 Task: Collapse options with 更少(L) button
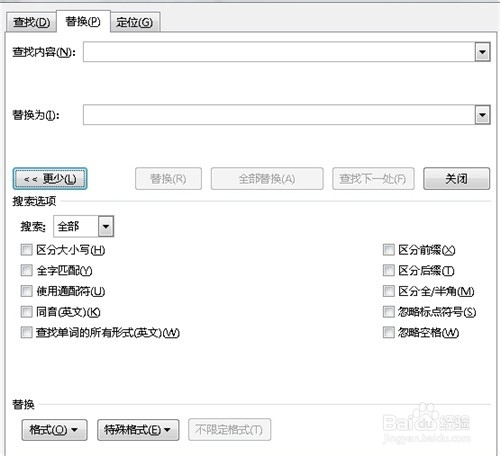click(50, 179)
